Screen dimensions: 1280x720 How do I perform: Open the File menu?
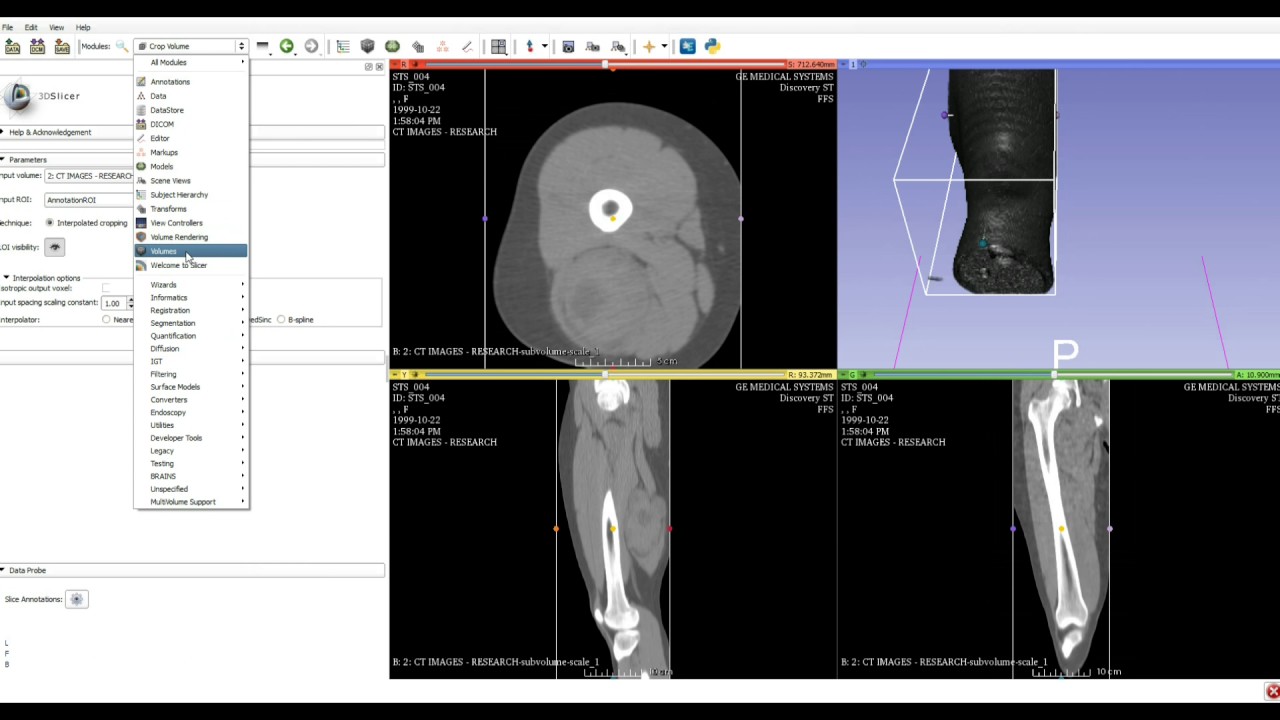pos(8,27)
